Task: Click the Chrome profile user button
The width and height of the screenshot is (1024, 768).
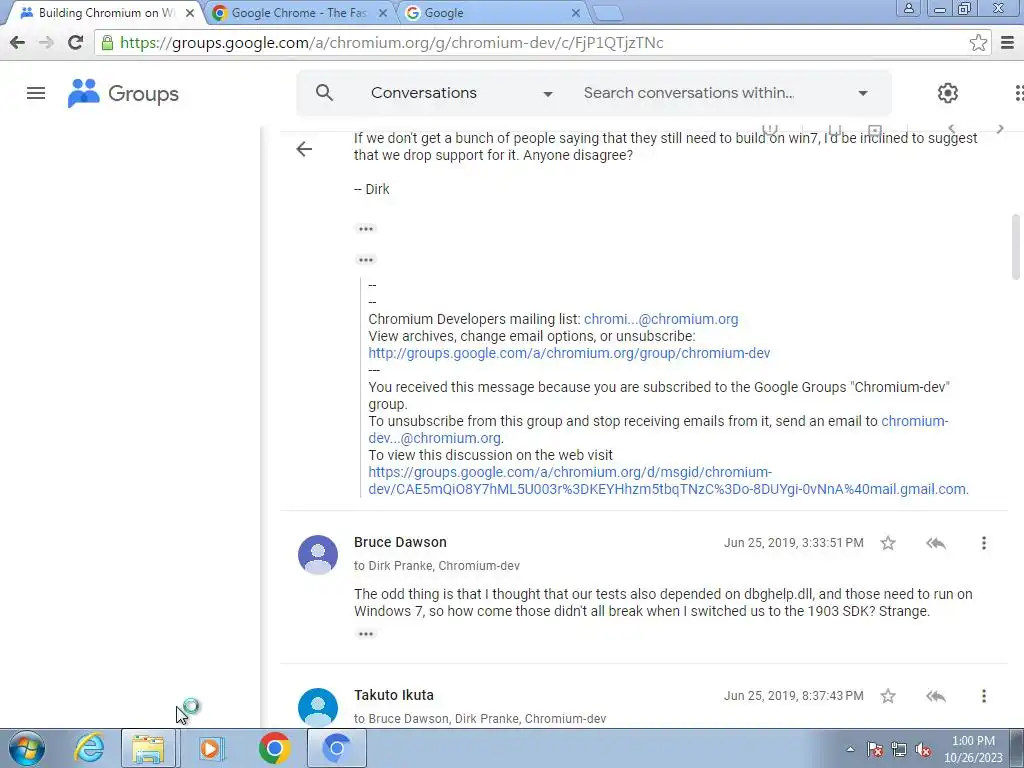Action: pyautogui.click(x=908, y=8)
